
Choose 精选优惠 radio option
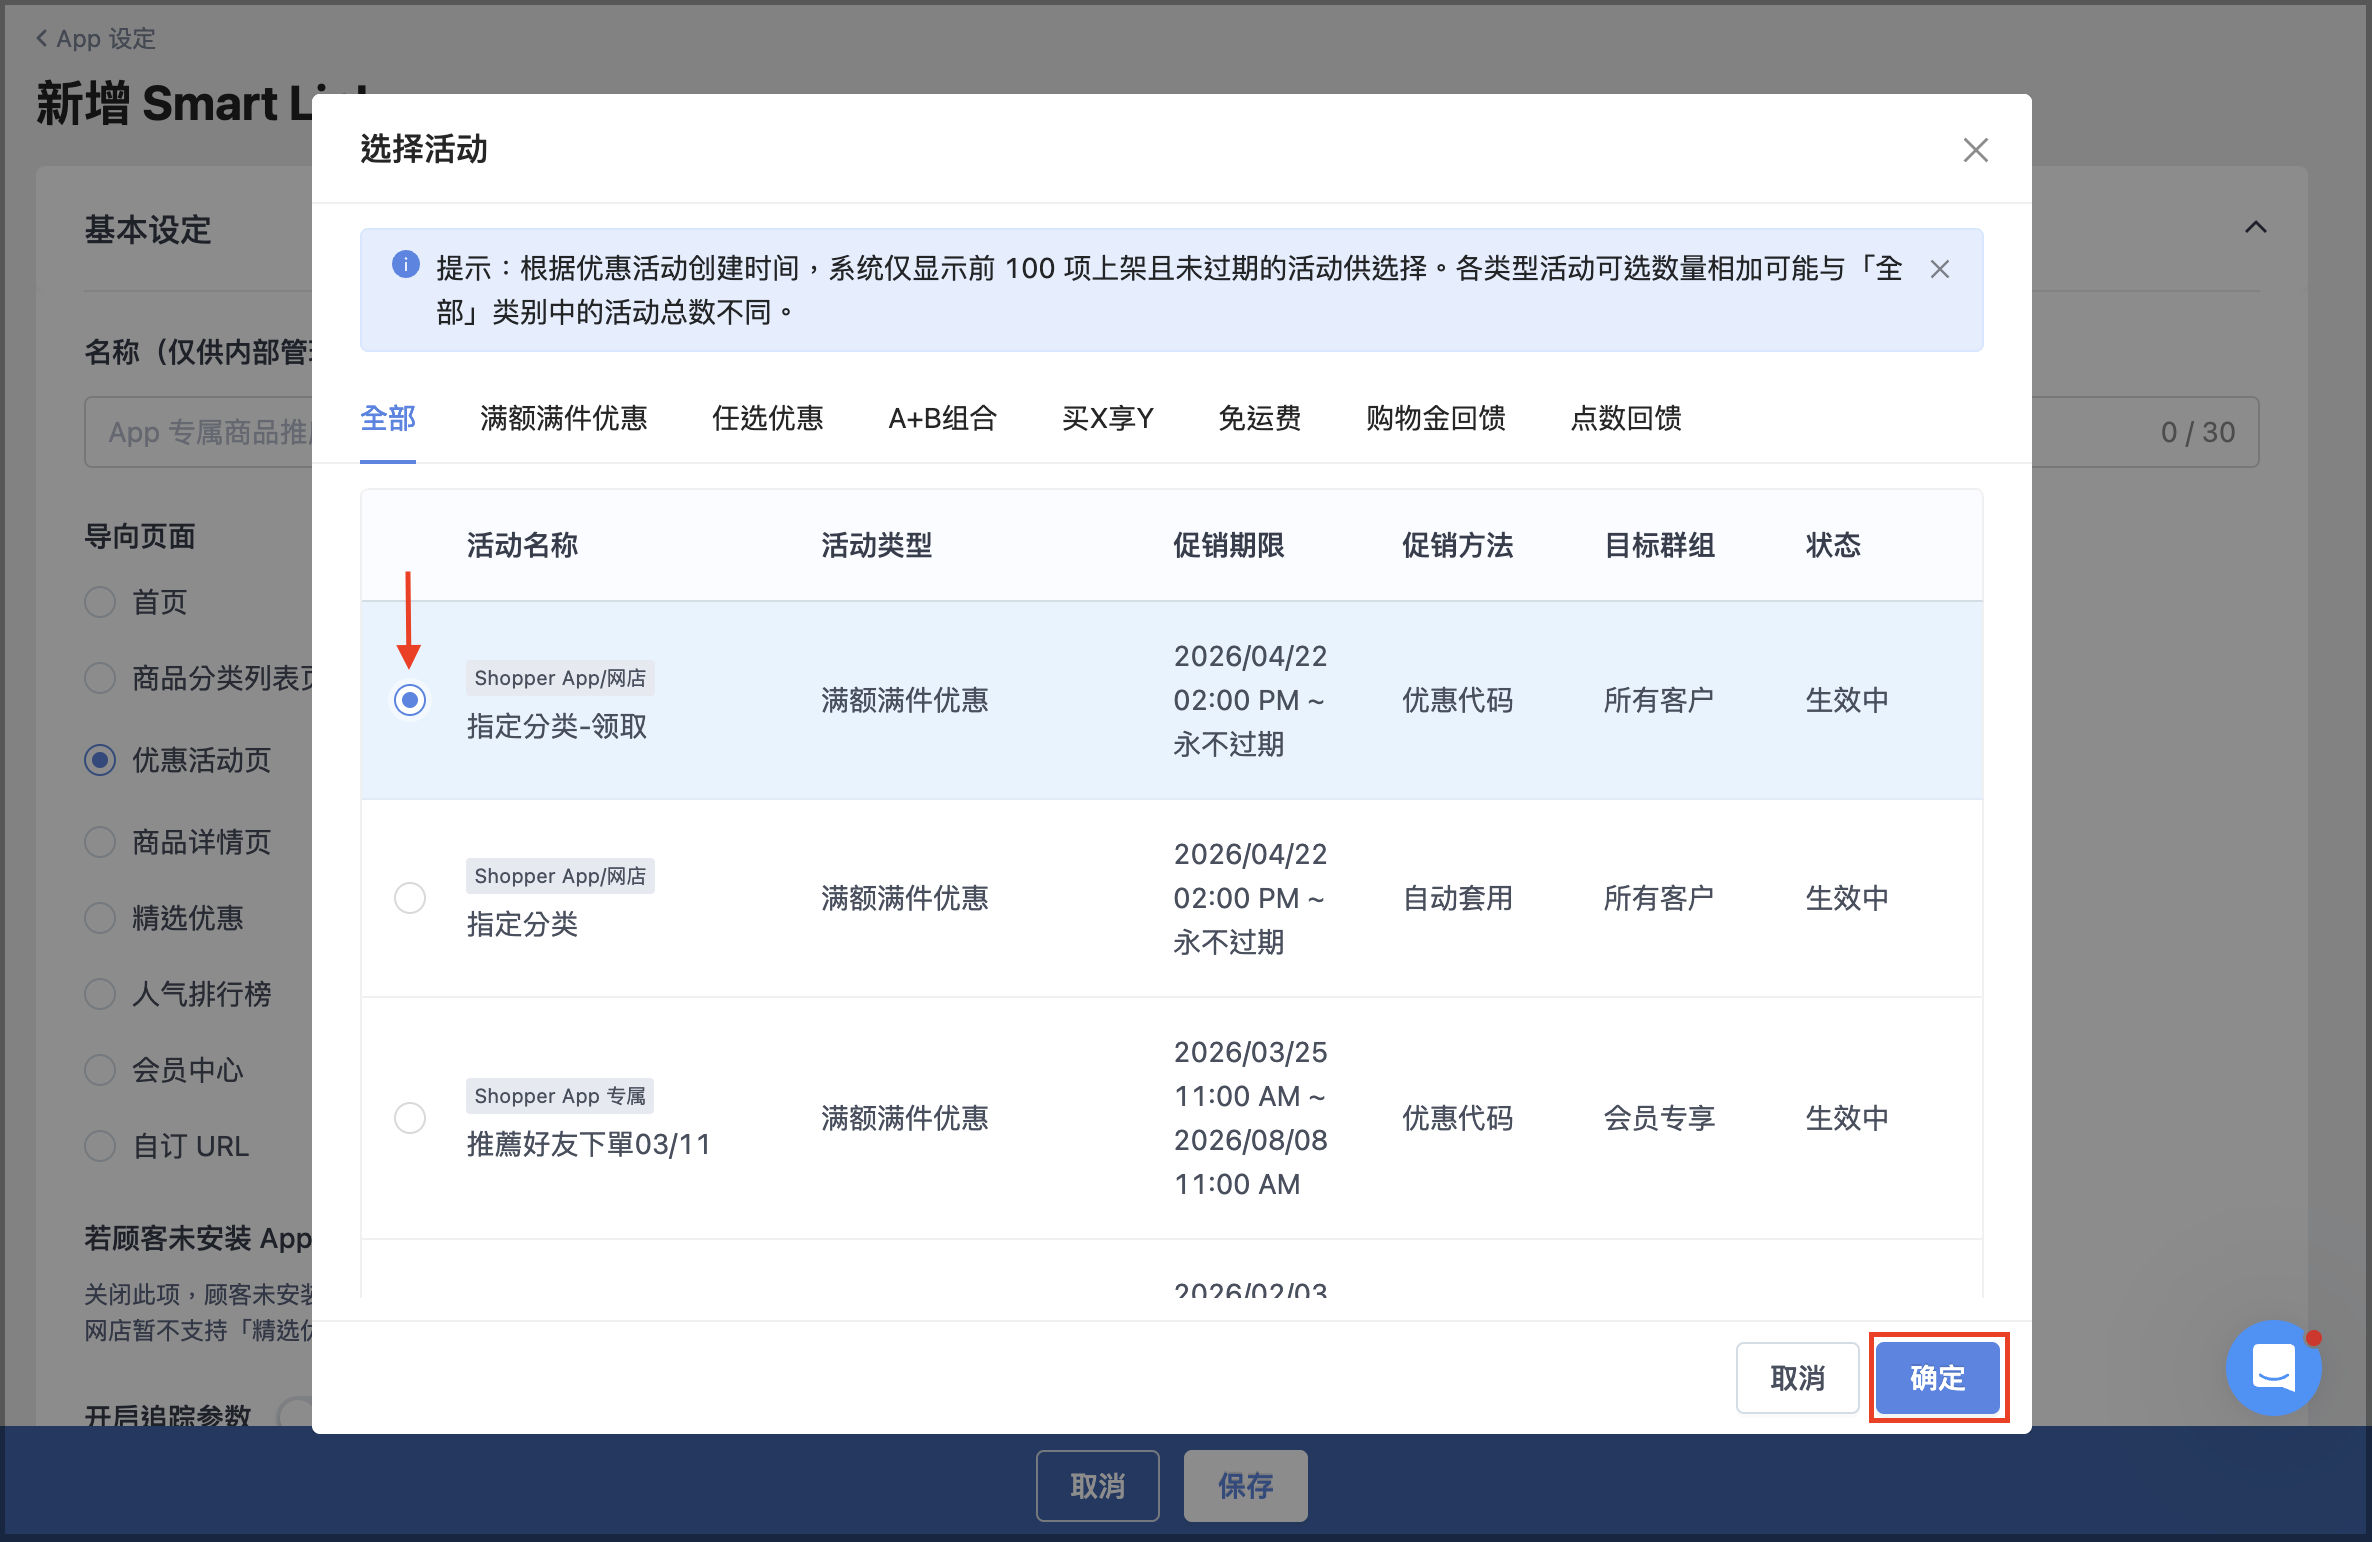pyautogui.click(x=100, y=918)
